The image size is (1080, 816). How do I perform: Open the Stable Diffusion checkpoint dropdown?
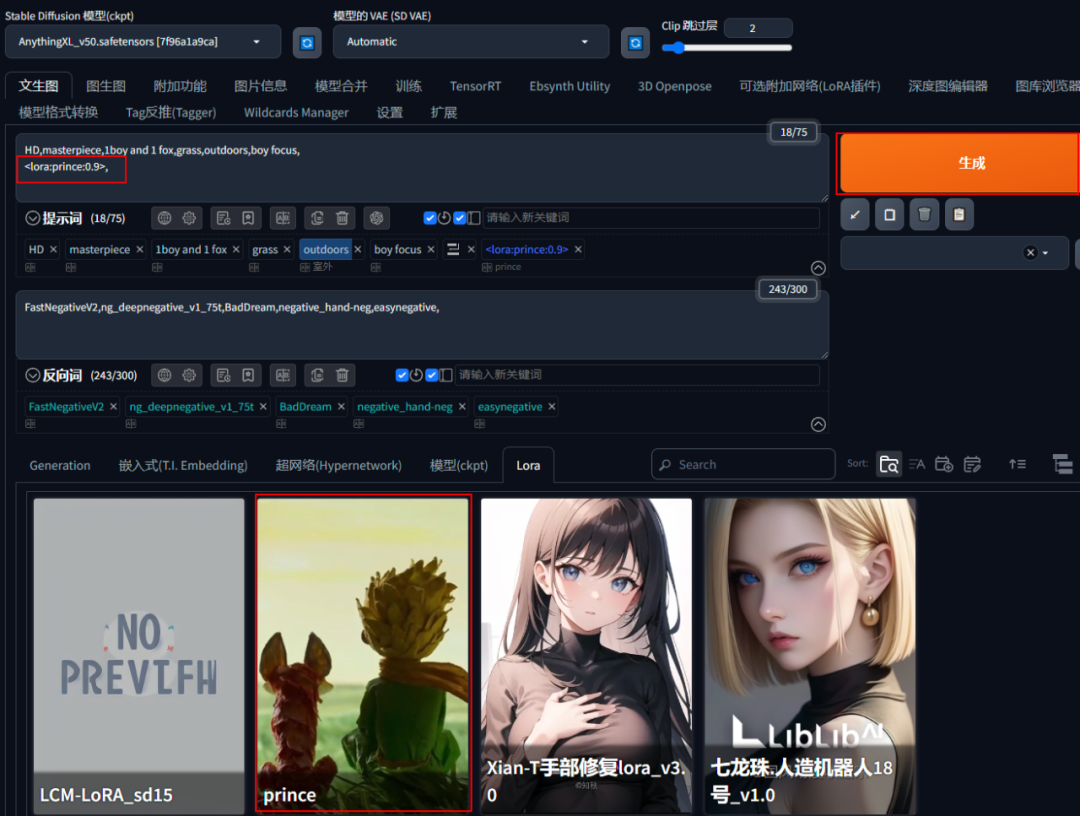coord(143,42)
